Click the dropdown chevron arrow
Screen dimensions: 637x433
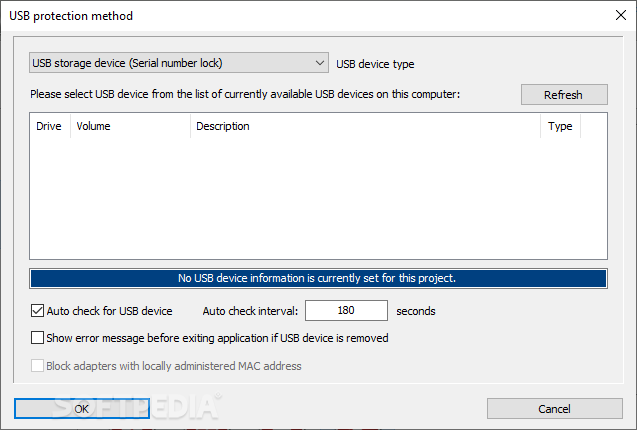pyautogui.click(x=319, y=63)
